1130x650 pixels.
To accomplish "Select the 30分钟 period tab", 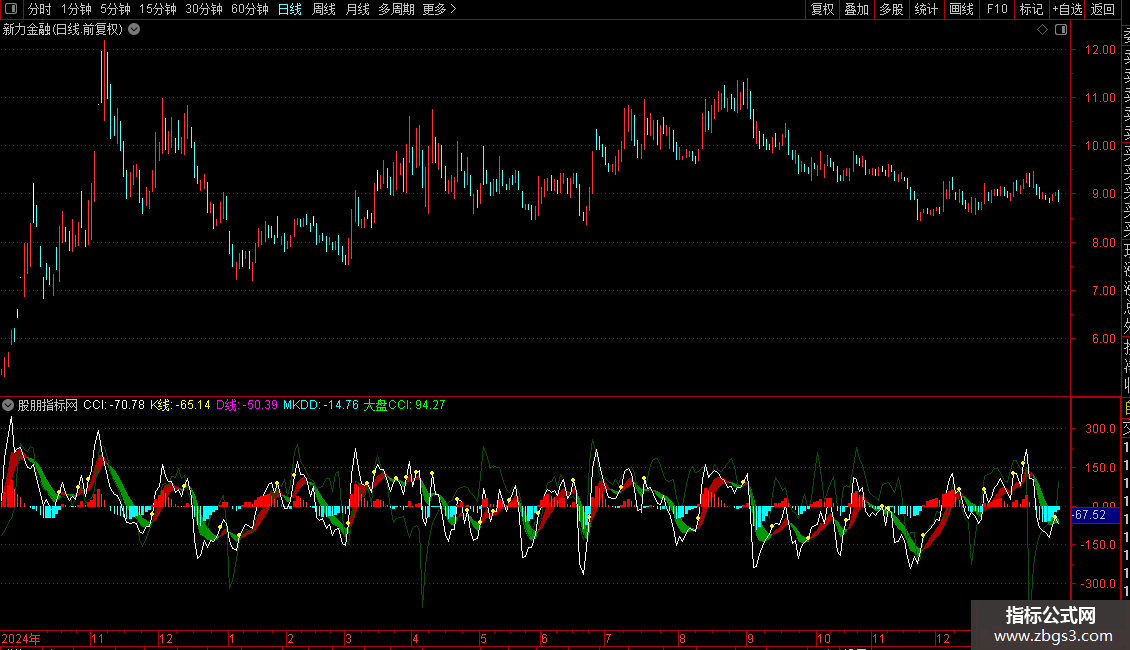I will (204, 9).
